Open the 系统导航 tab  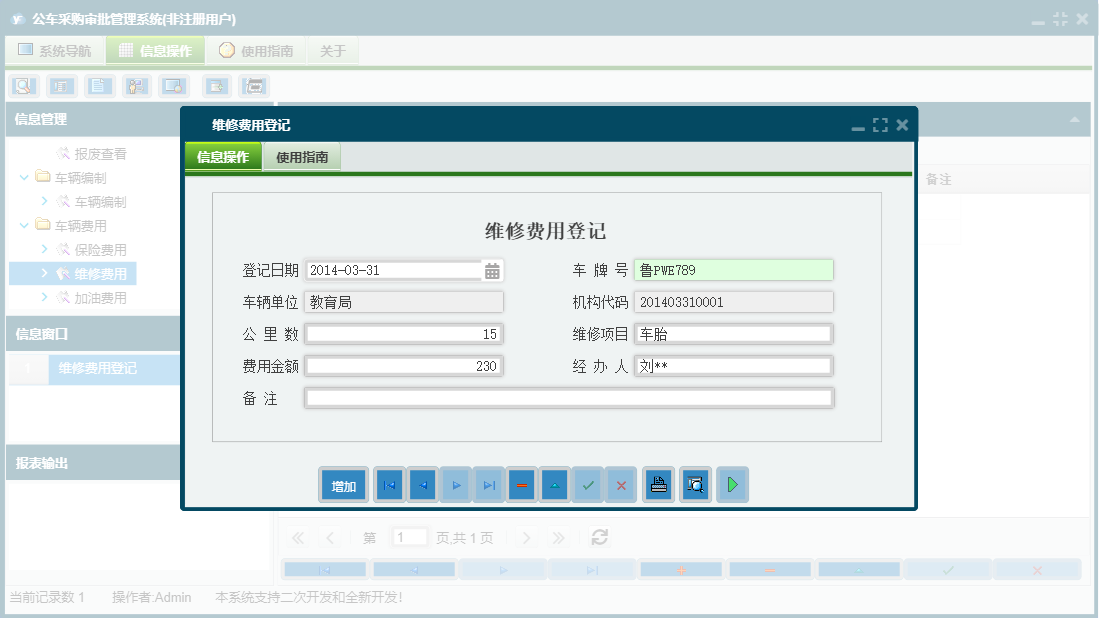point(55,50)
